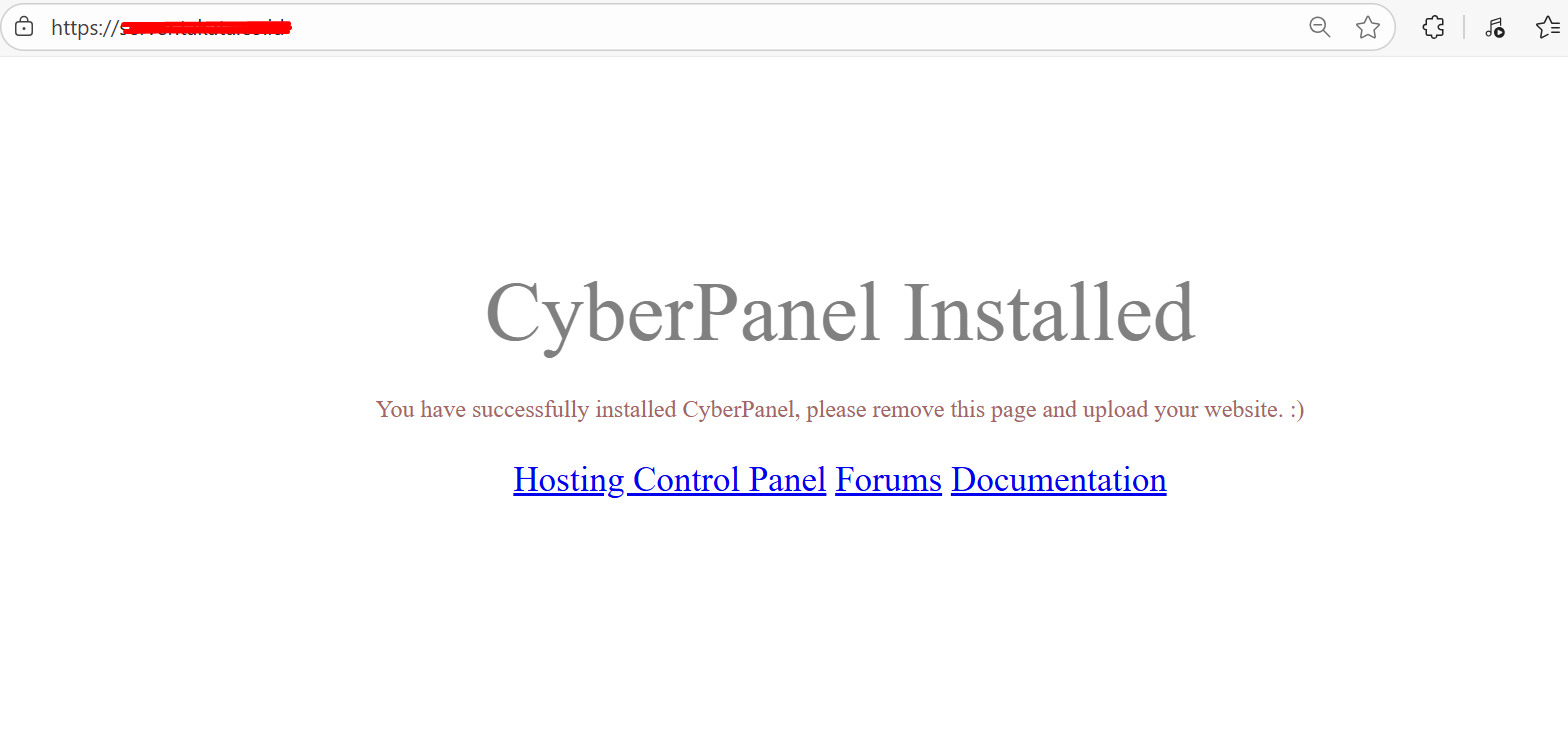Click the red-redacted domain in the URL
This screenshot has width=1568, height=742.
(205, 27)
